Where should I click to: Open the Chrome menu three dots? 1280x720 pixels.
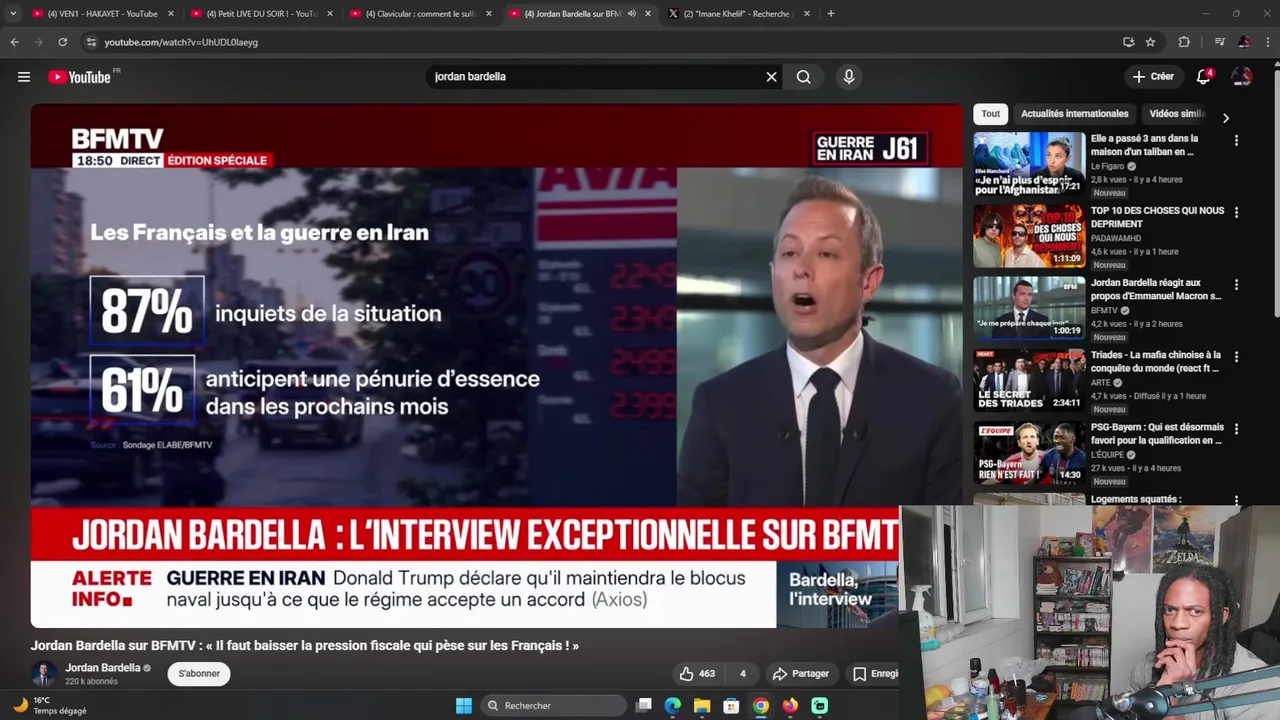1268,42
